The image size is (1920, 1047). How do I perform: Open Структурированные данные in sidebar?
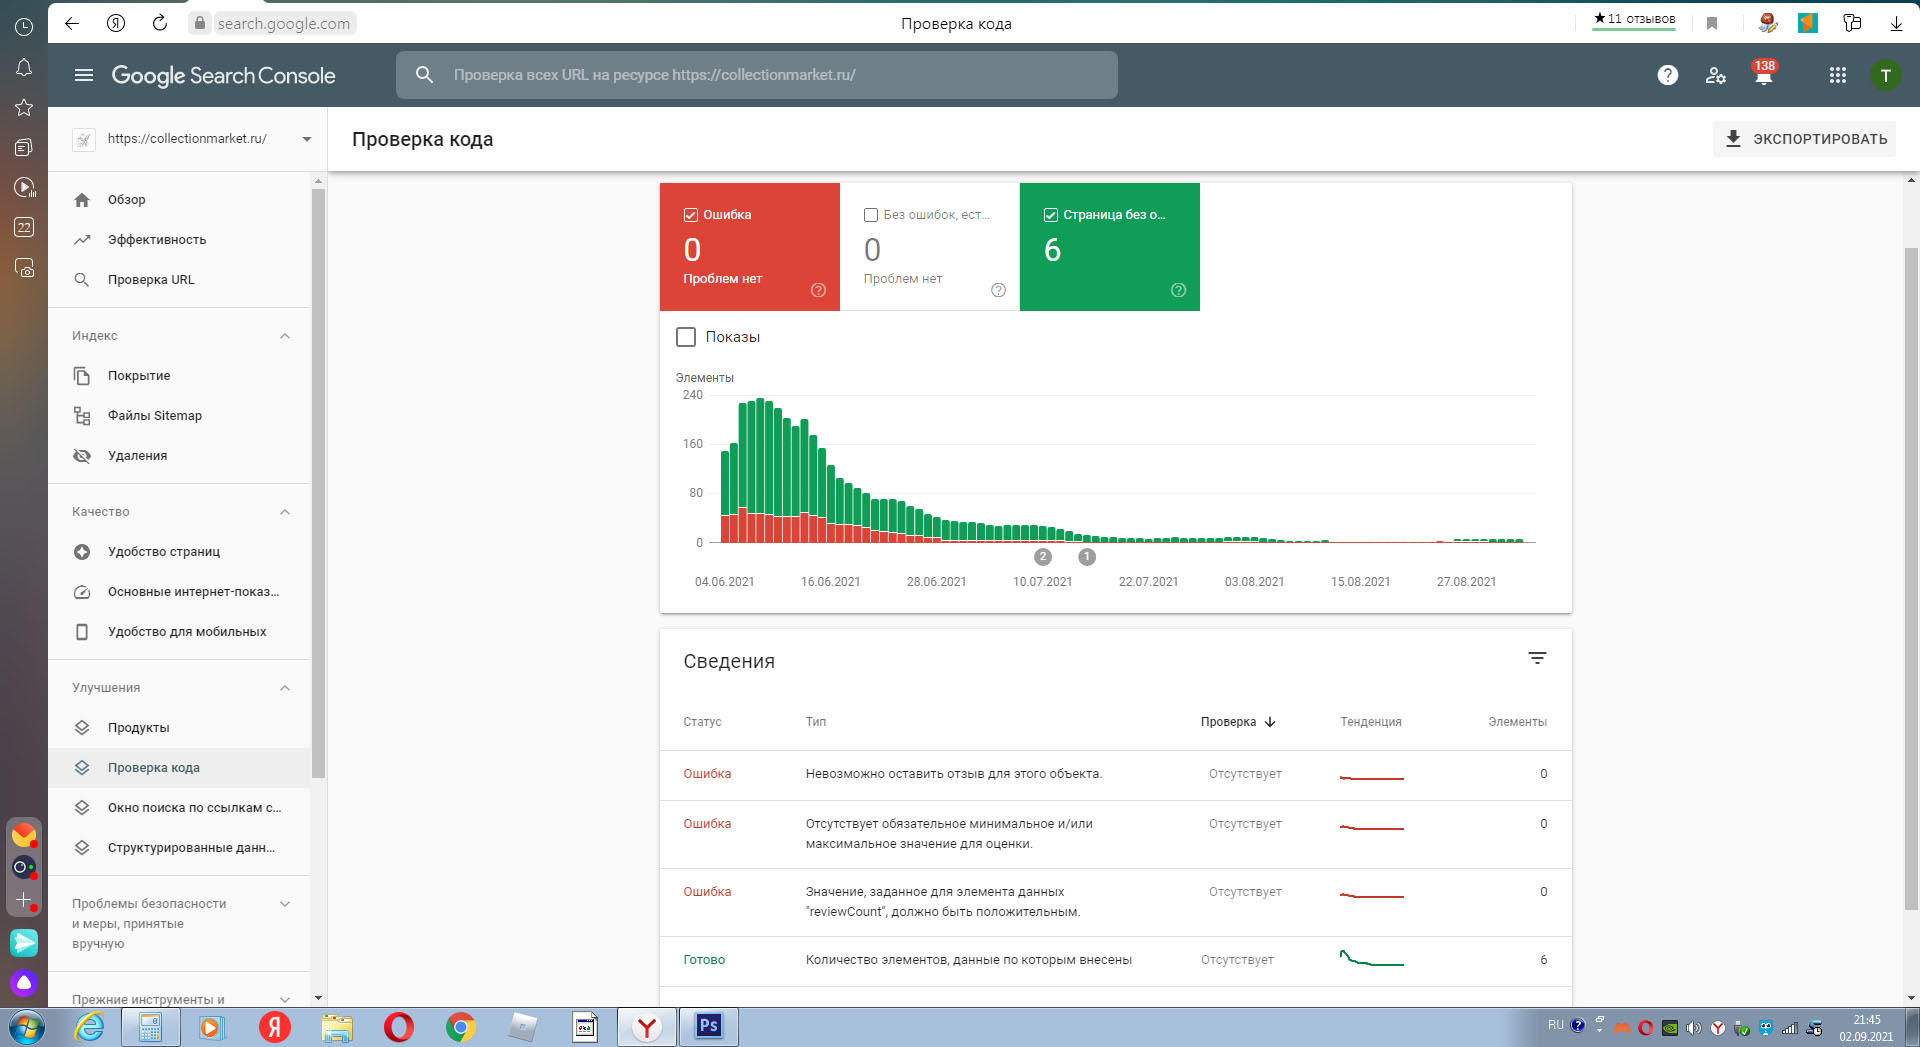pos(180,848)
